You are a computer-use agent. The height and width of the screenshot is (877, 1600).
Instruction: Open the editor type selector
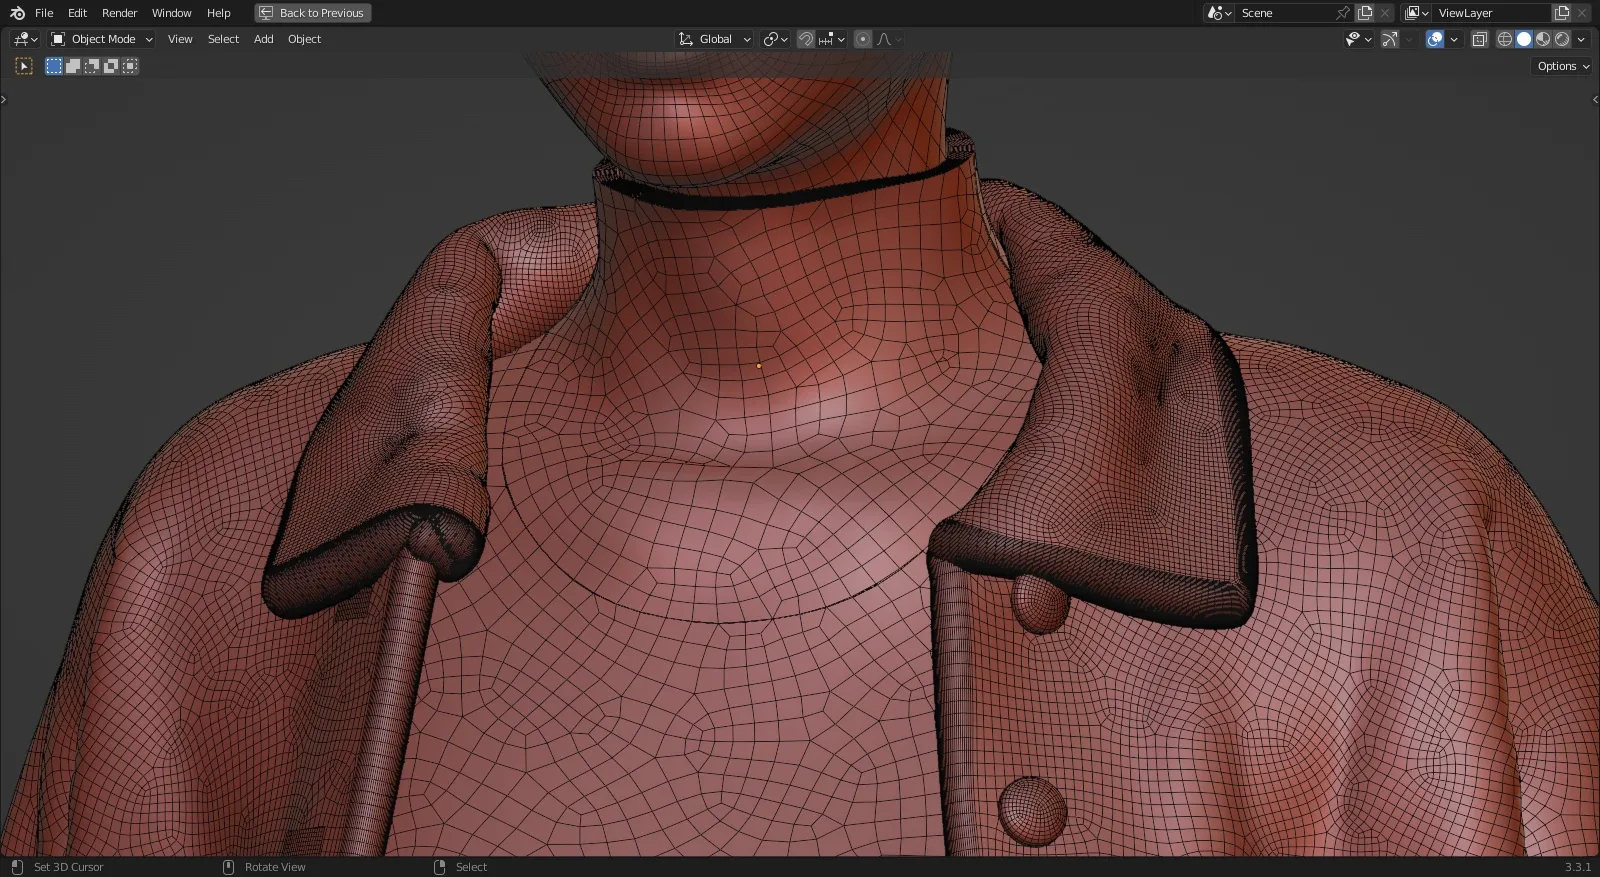coord(24,39)
